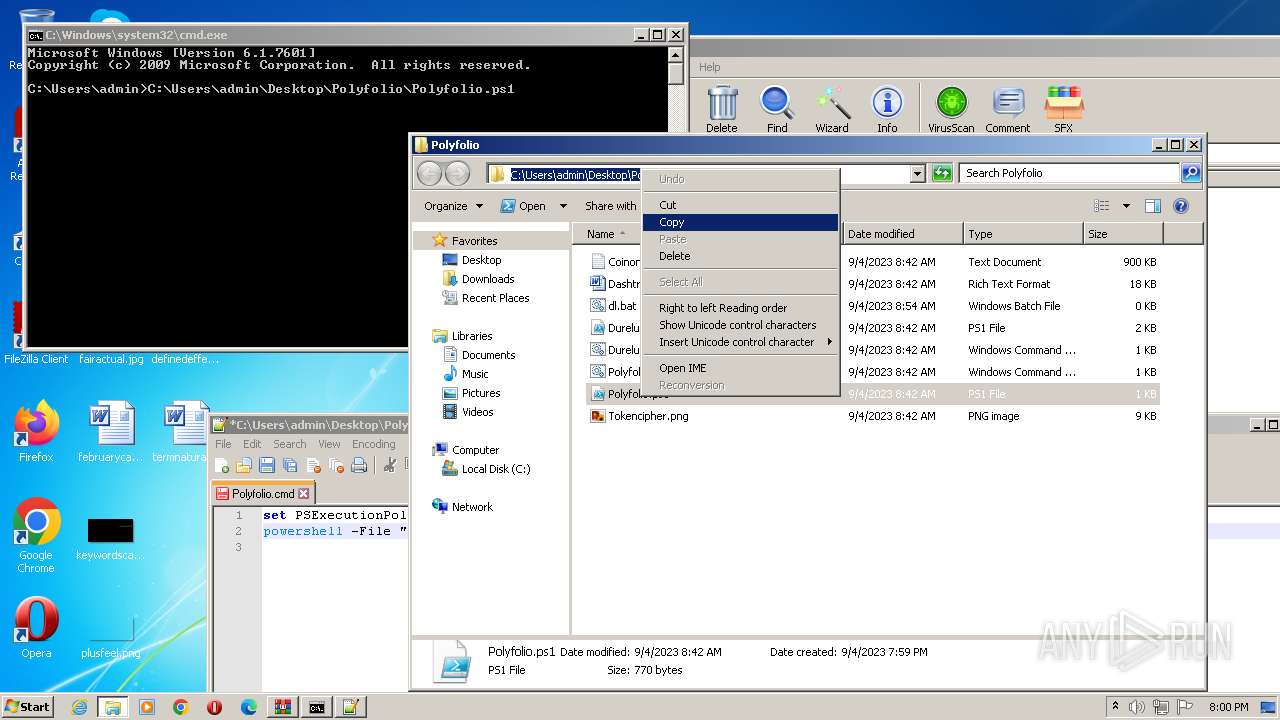Expand the Open button dropdown arrow
This screenshot has width=1280, height=720.
563,206
